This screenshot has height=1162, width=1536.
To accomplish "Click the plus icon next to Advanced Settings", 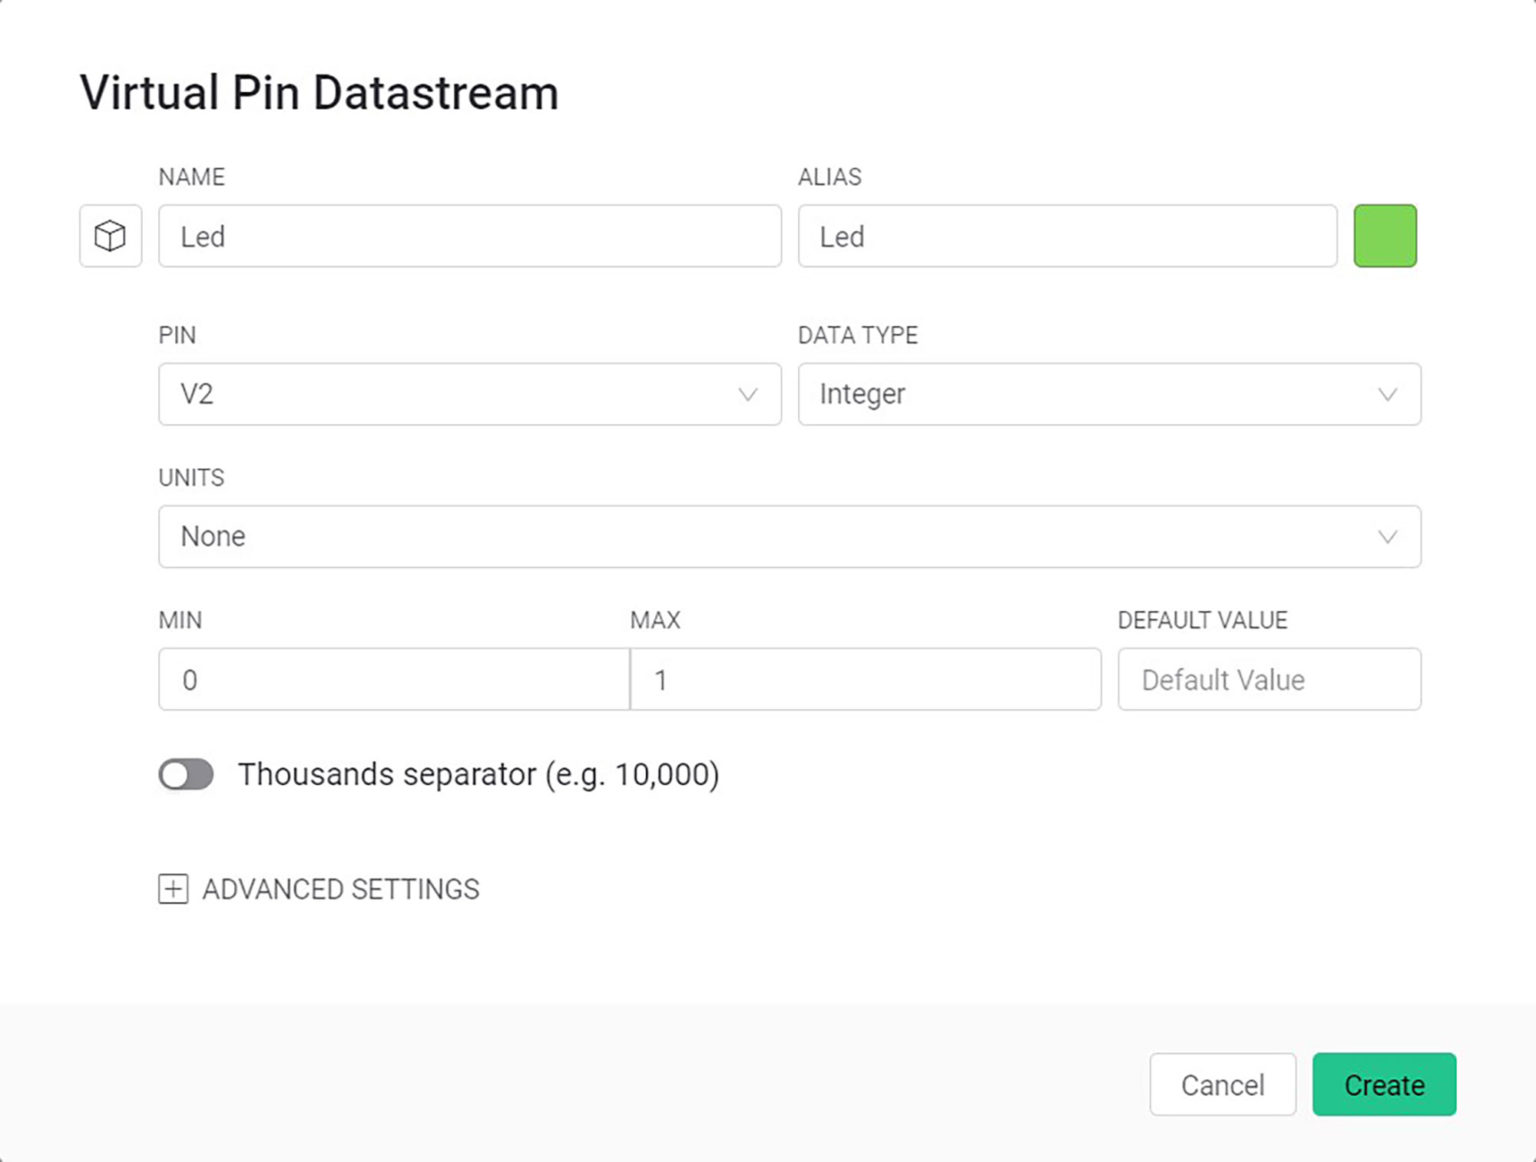I will point(173,889).
